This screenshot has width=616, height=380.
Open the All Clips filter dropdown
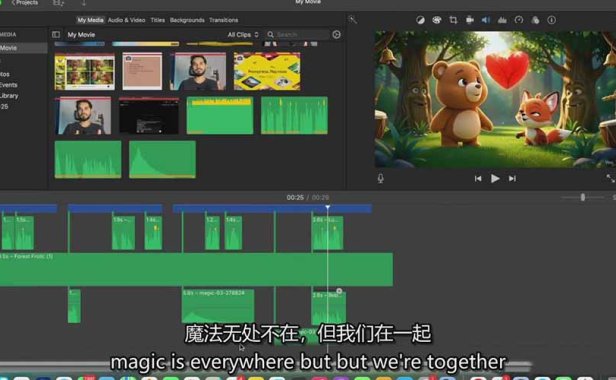tap(243, 35)
